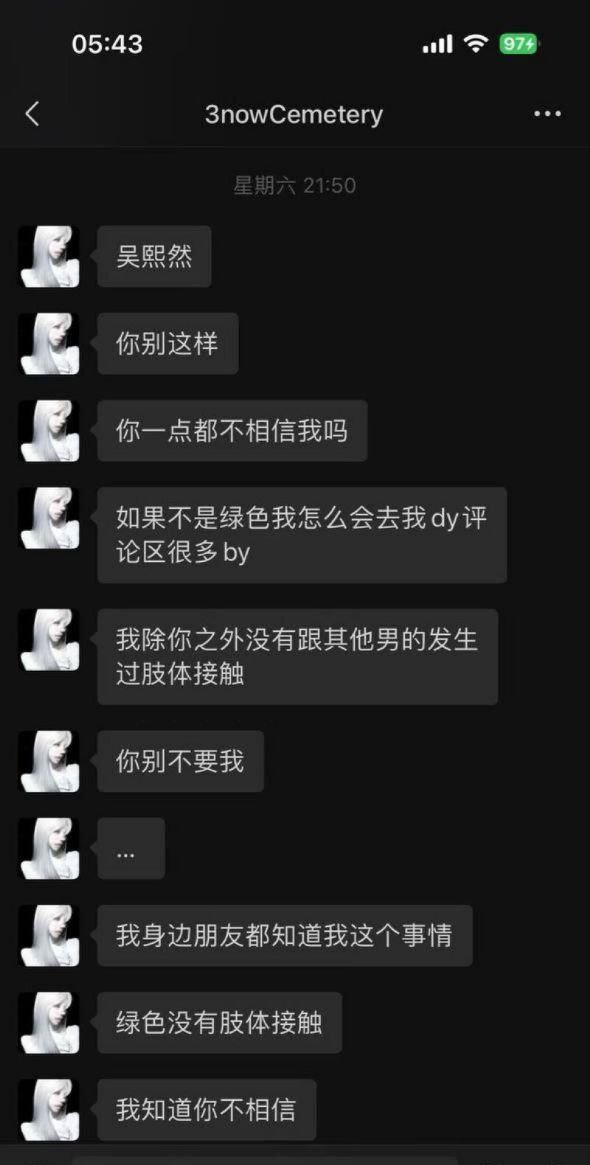Tap the back arrow icon
Viewport: 590px width, 1165px height.
click(x=32, y=114)
